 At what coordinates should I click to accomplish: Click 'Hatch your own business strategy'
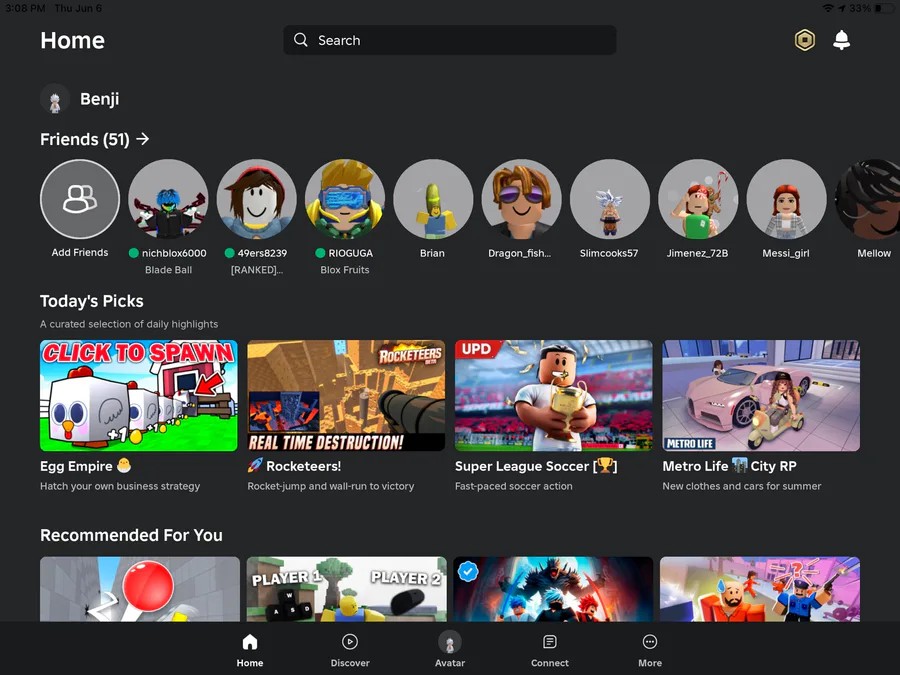point(120,486)
